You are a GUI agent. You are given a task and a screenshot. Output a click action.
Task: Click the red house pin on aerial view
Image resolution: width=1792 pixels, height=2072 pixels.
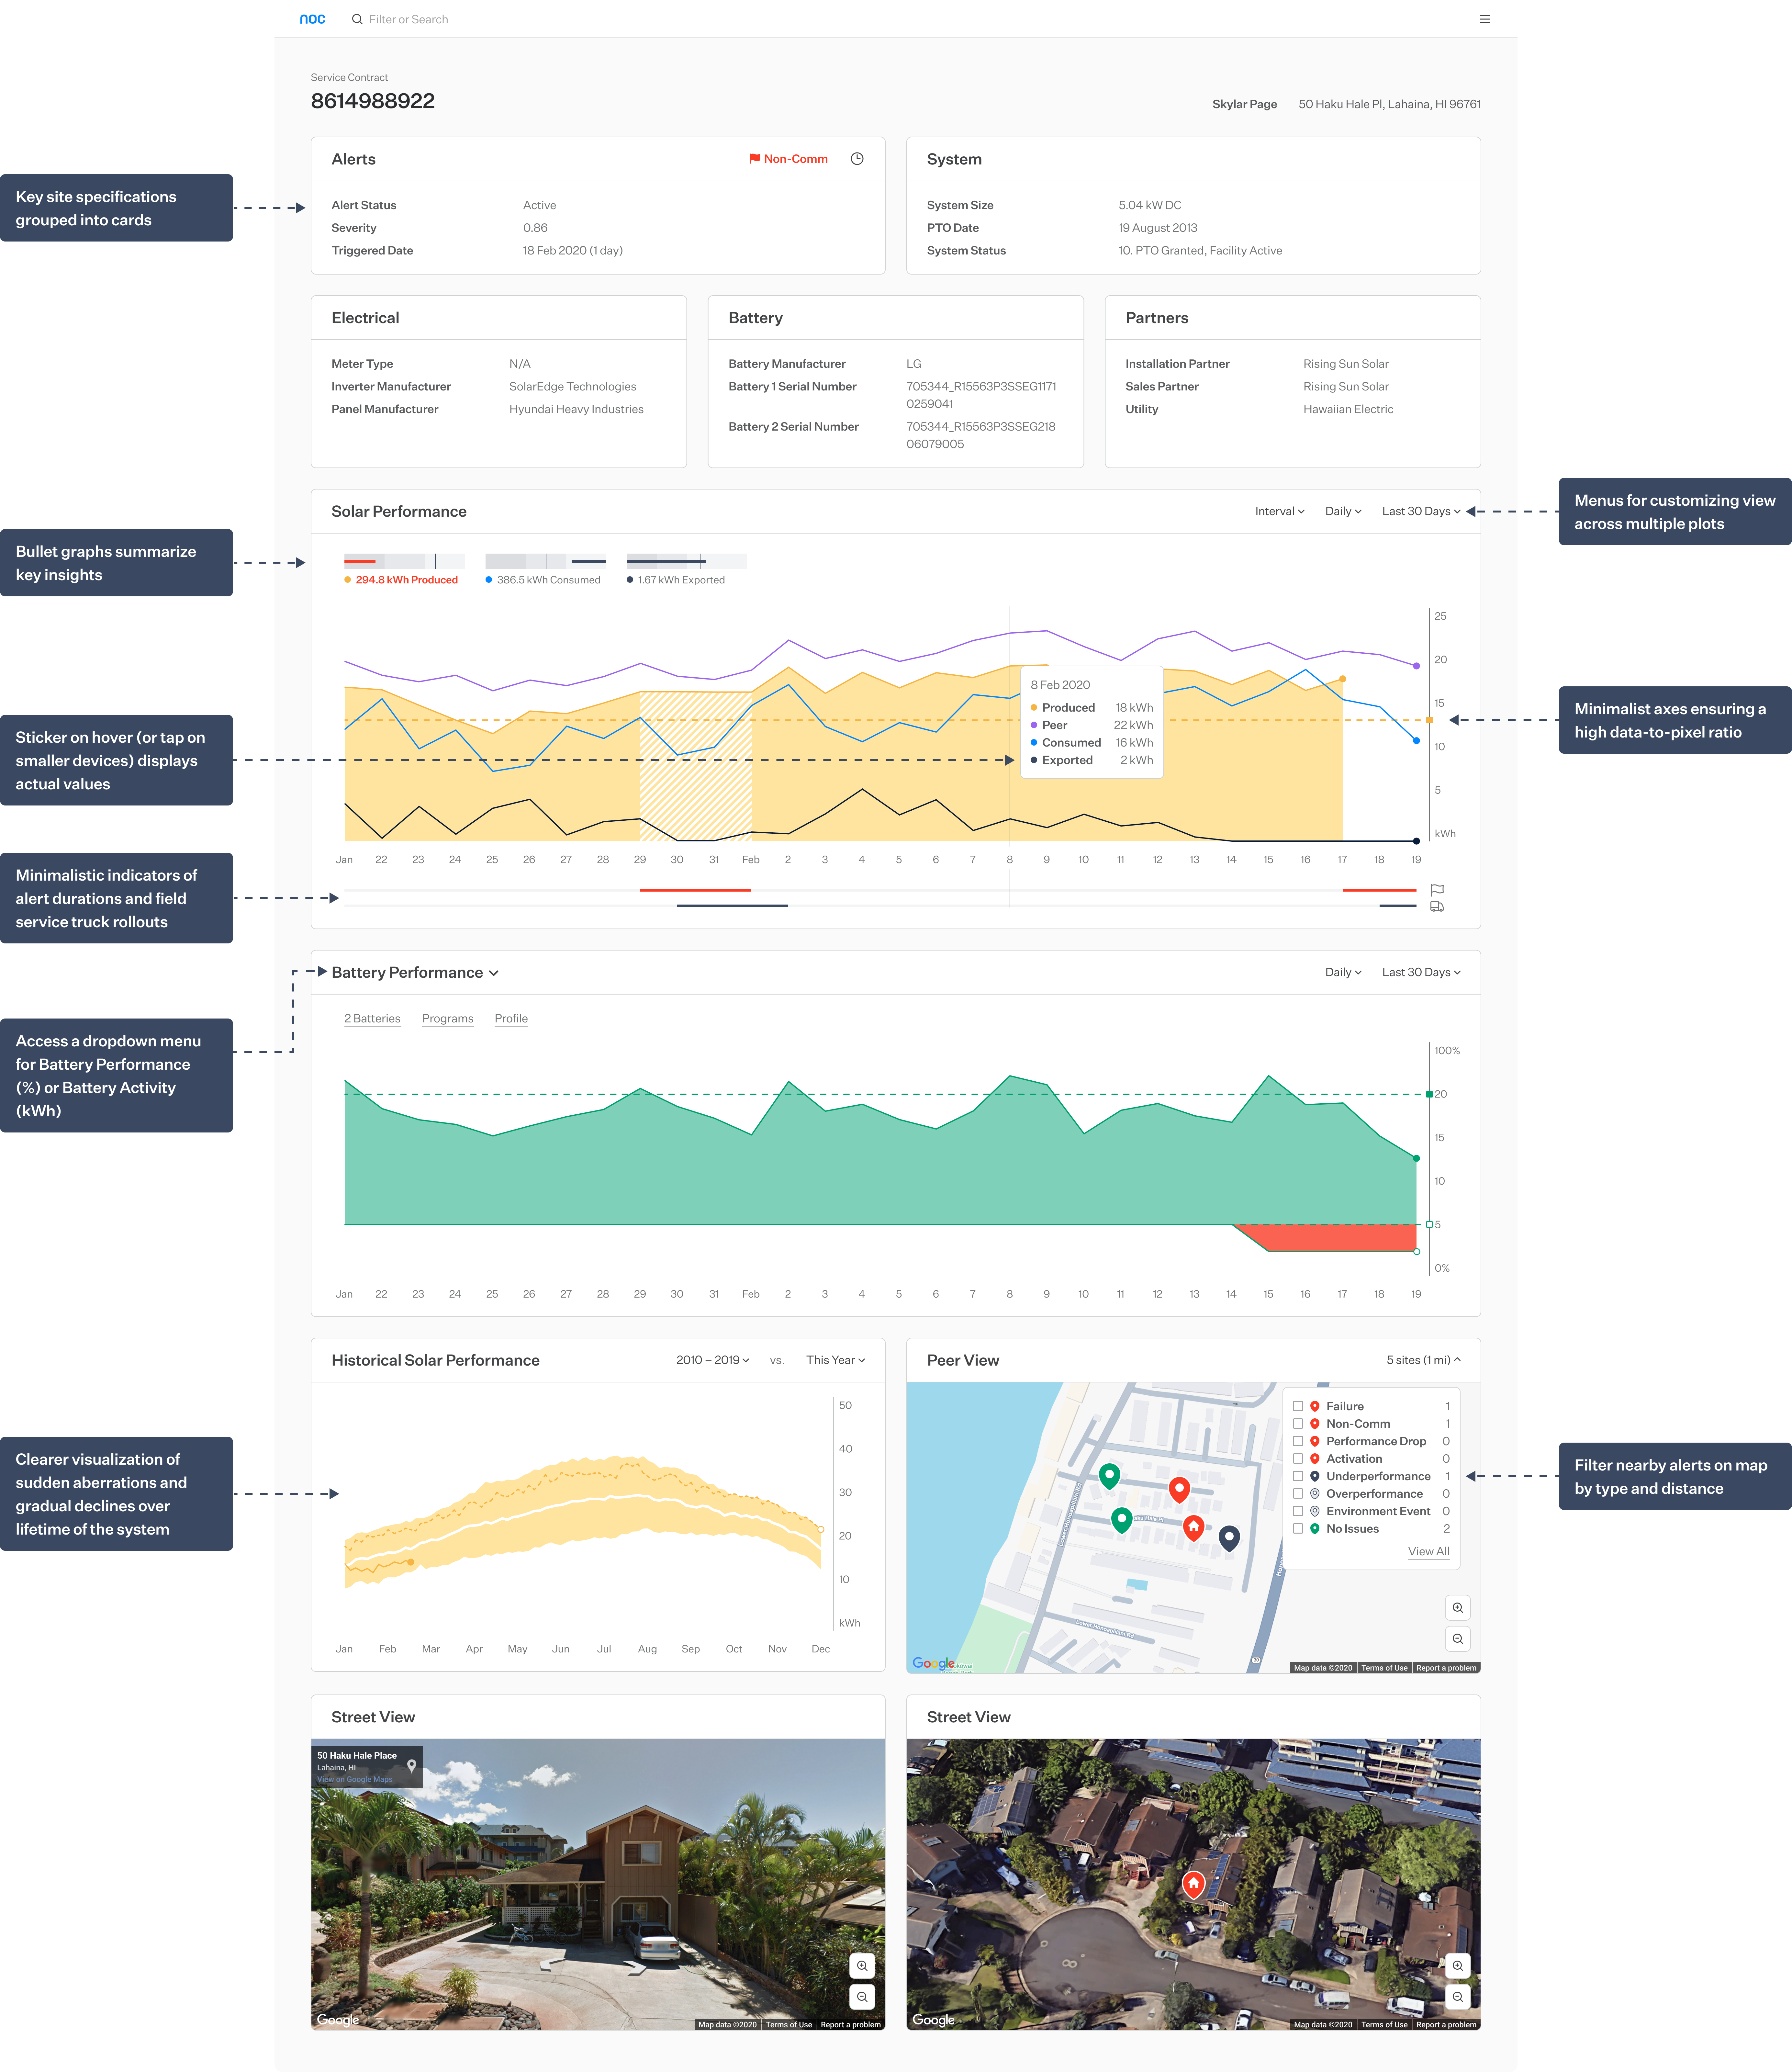(1193, 1885)
